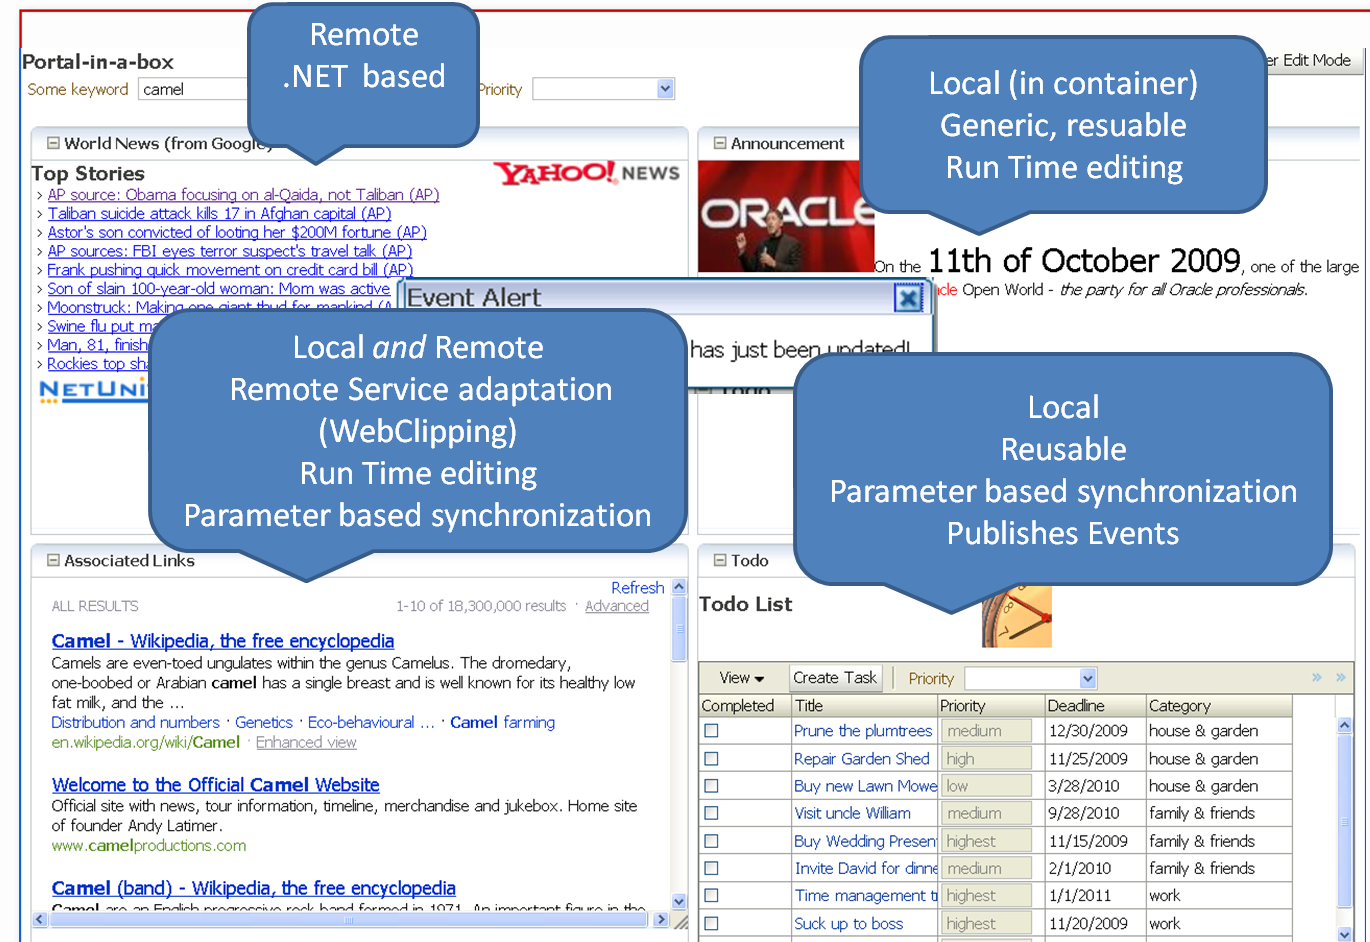
Task: Click down arrow of Associated Links scrollbar
Action: point(679,901)
